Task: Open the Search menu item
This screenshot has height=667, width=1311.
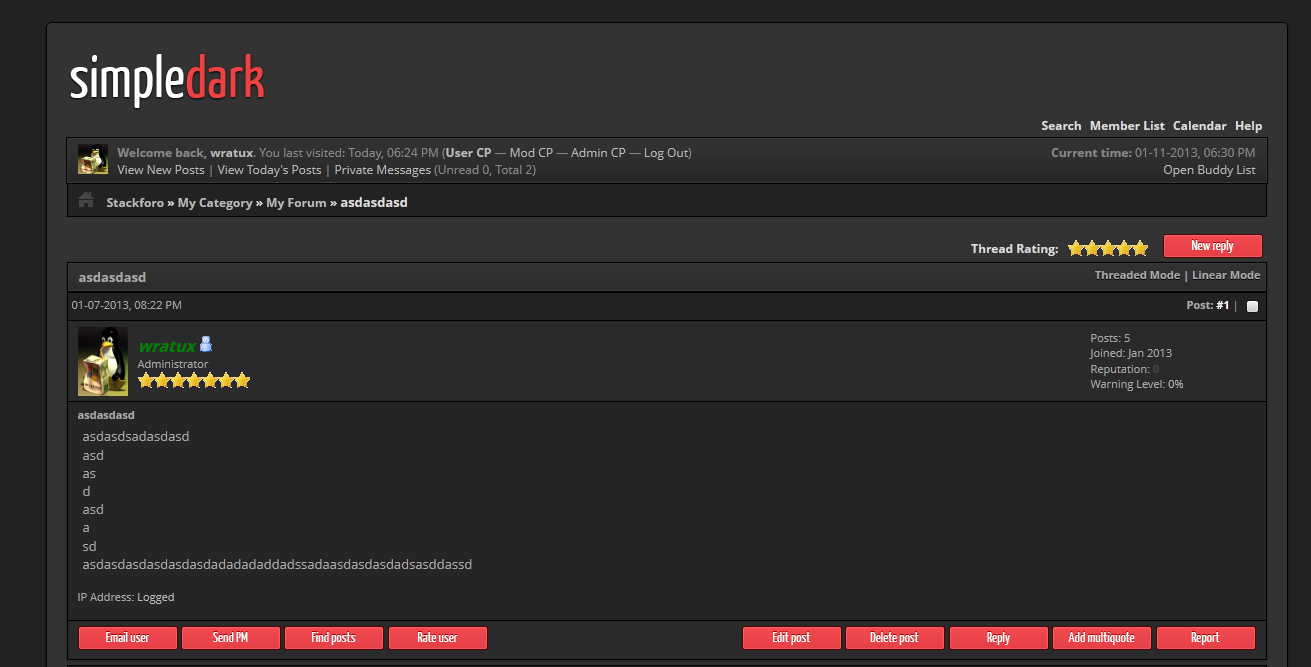Action: tap(1061, 126)
